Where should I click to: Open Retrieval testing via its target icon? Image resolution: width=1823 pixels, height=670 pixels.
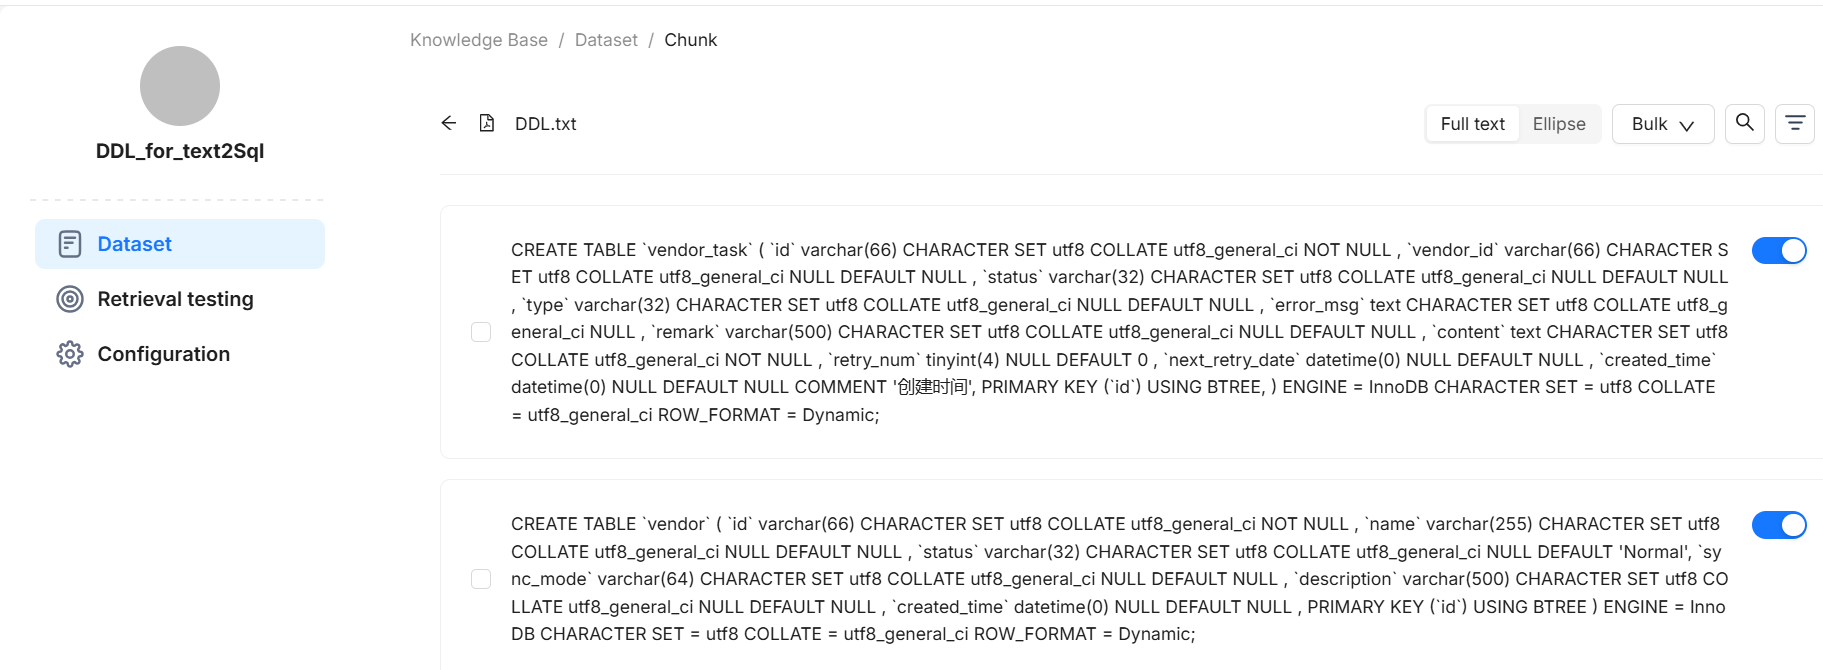click(68, 298)
